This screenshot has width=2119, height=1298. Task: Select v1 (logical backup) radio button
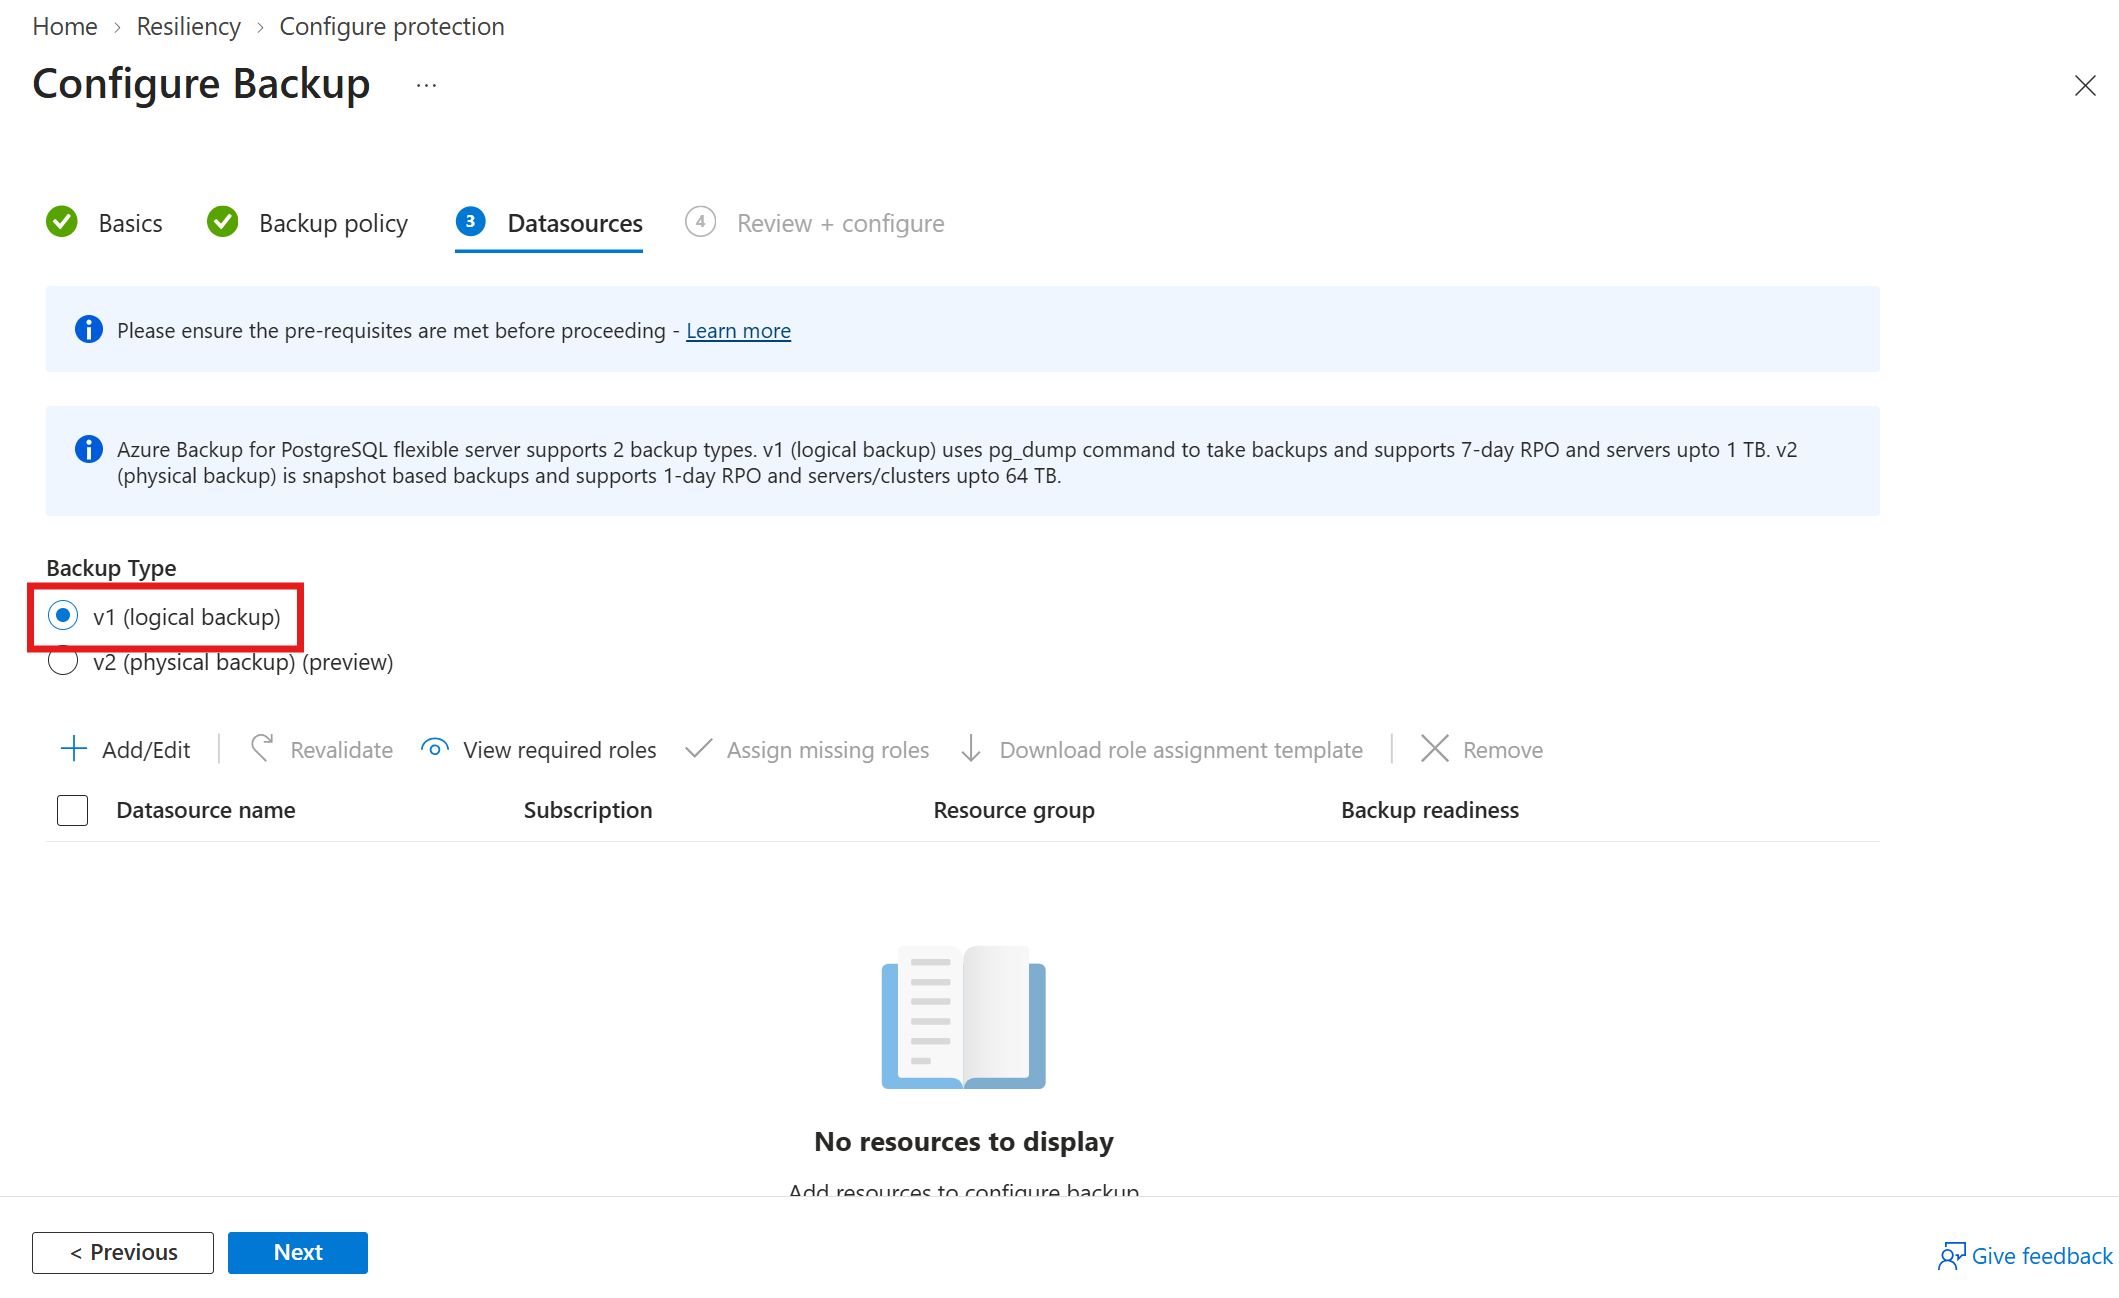tap(63, 616)
